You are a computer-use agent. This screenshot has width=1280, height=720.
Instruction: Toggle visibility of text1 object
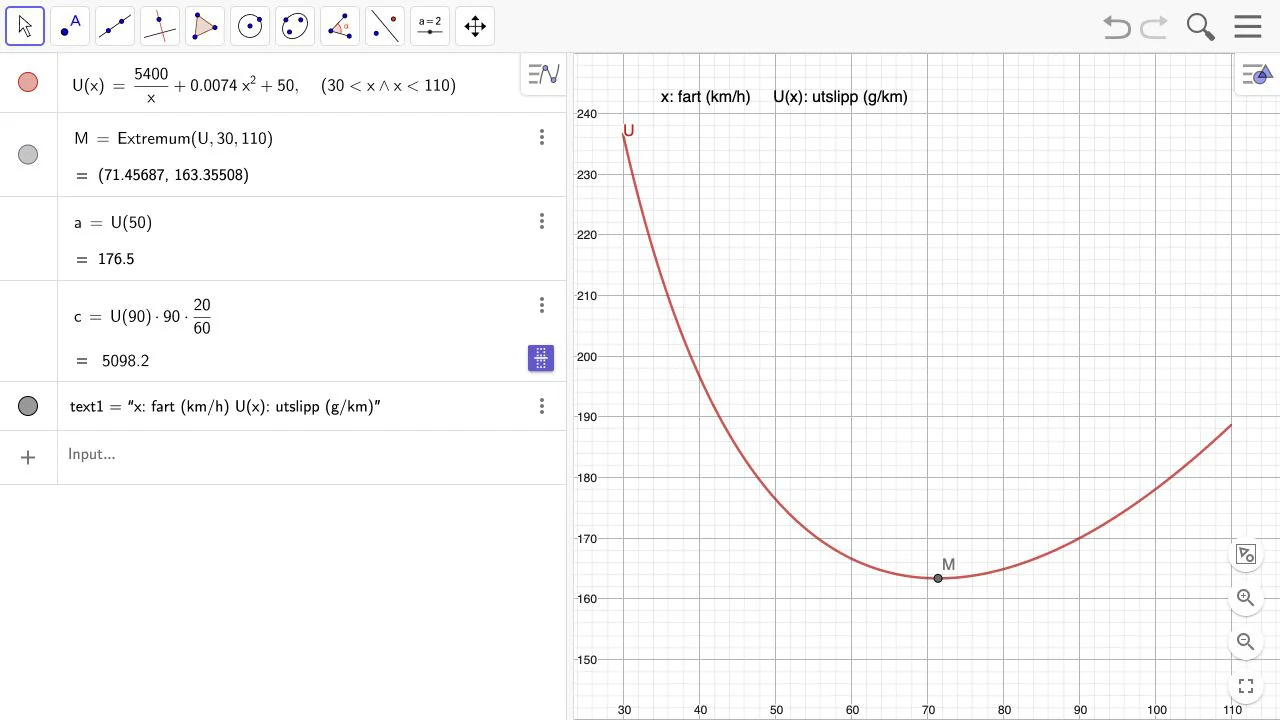(28, 405)
